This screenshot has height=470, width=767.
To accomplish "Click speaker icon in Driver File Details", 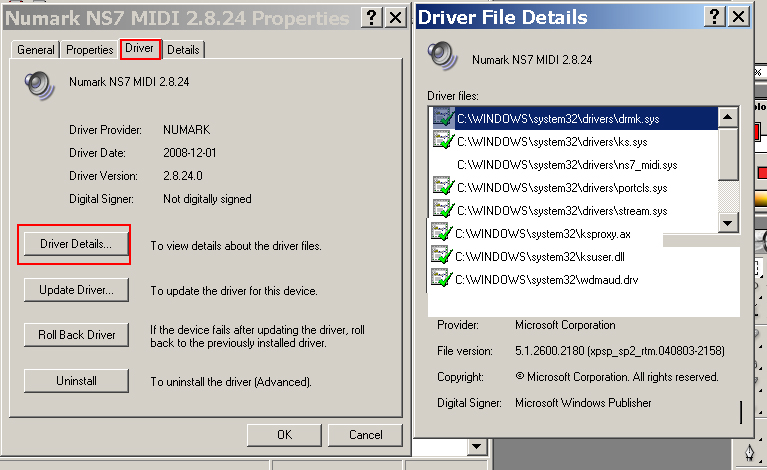I will [442, 56].
